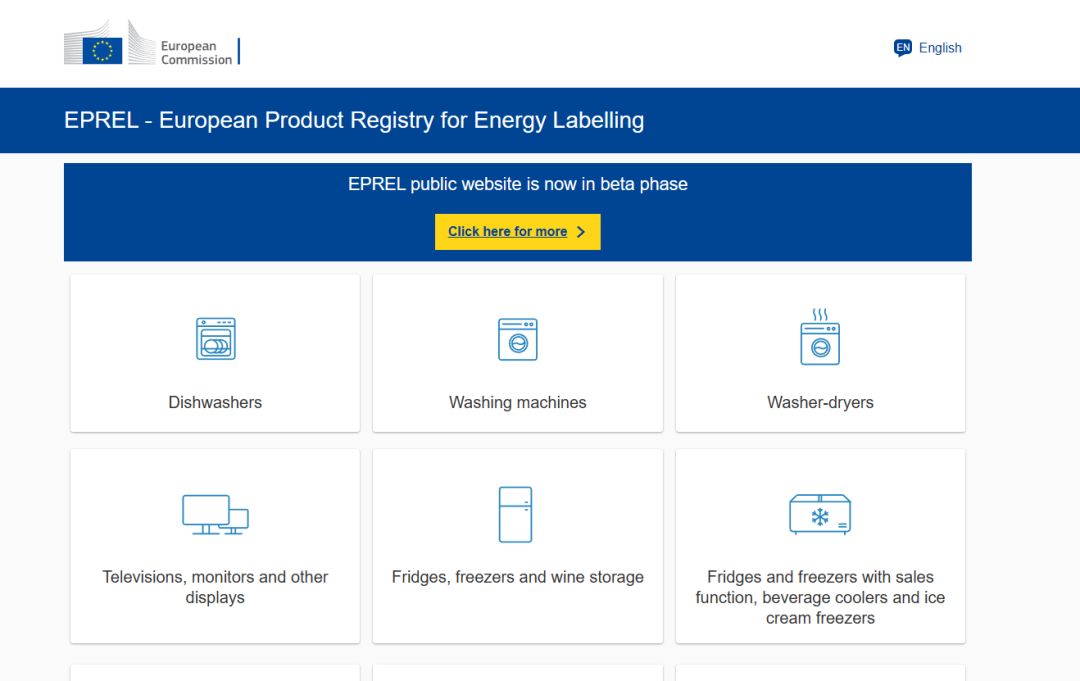
Task: Select the Washing machines drum icon
Action: (517, 338)
